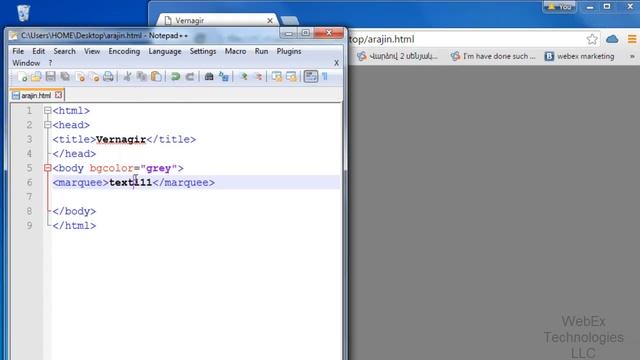Open the Recycle Bin desktop icon
640x360 pixels.
click(24, 13)
